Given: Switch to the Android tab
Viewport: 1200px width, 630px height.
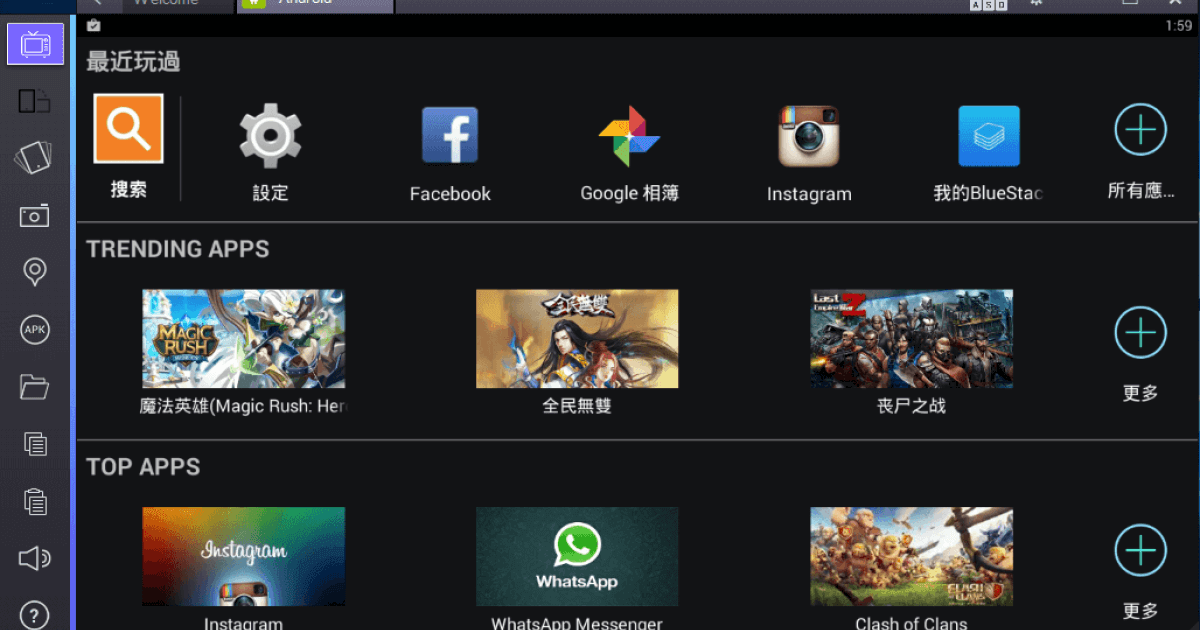Looking at the screenshot, I should pyautogui.click(x=315, y=5).
